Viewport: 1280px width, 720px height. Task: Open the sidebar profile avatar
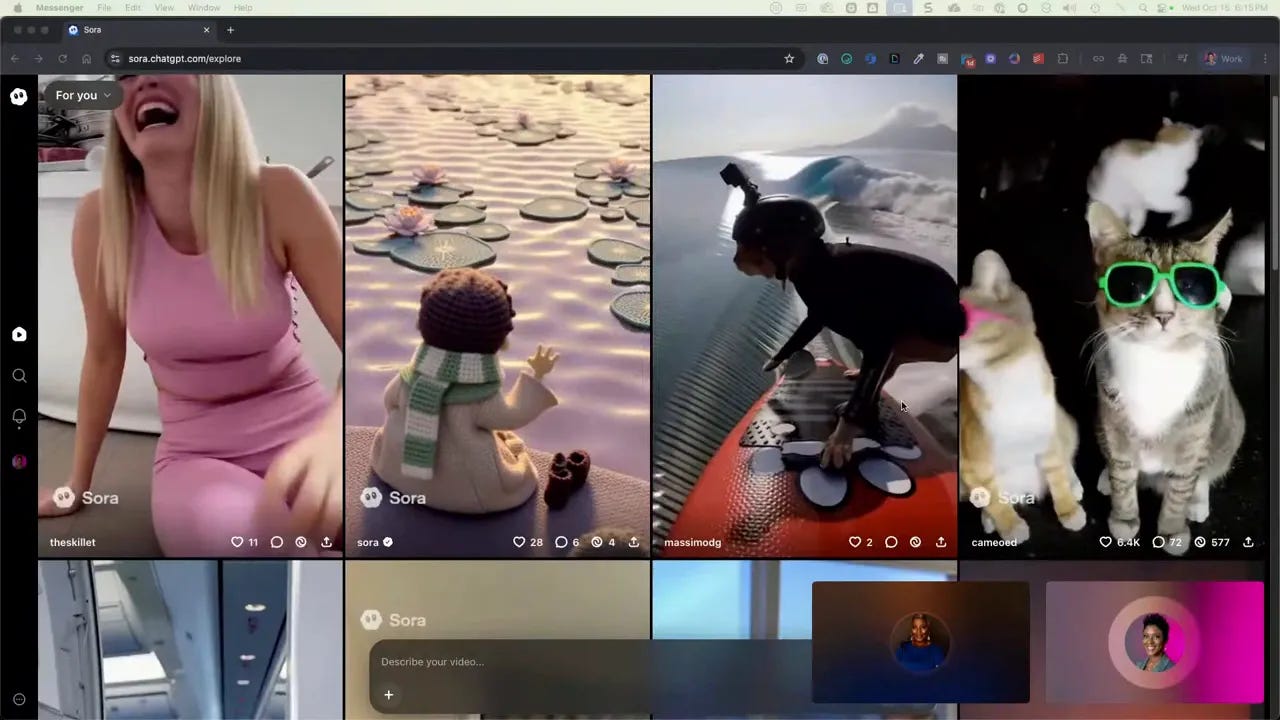19,462
